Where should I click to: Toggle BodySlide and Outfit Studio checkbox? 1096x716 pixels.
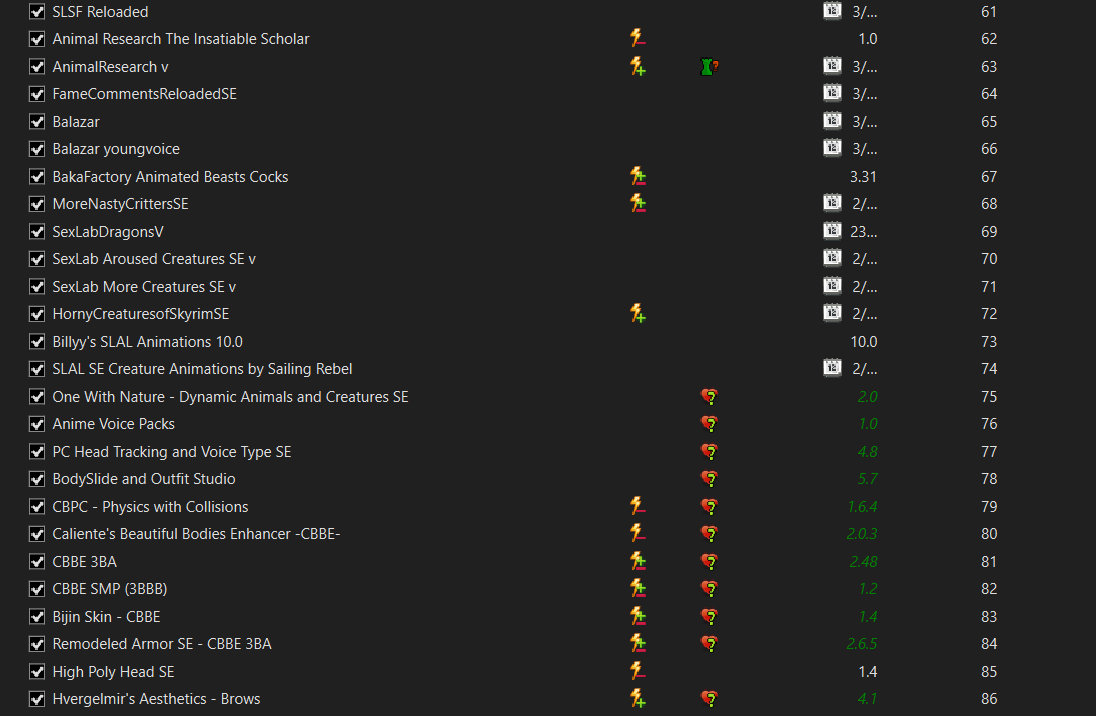click(37, 479)
